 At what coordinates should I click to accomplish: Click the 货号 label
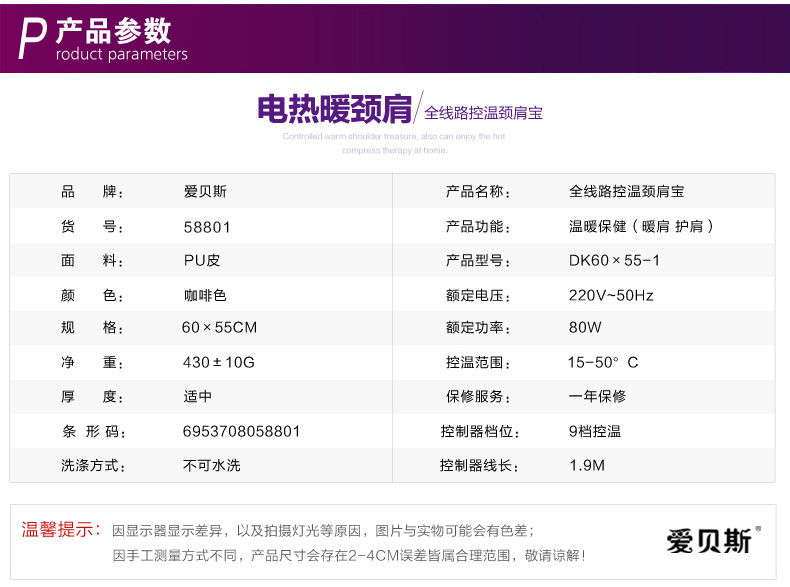(x=92, y=227)
